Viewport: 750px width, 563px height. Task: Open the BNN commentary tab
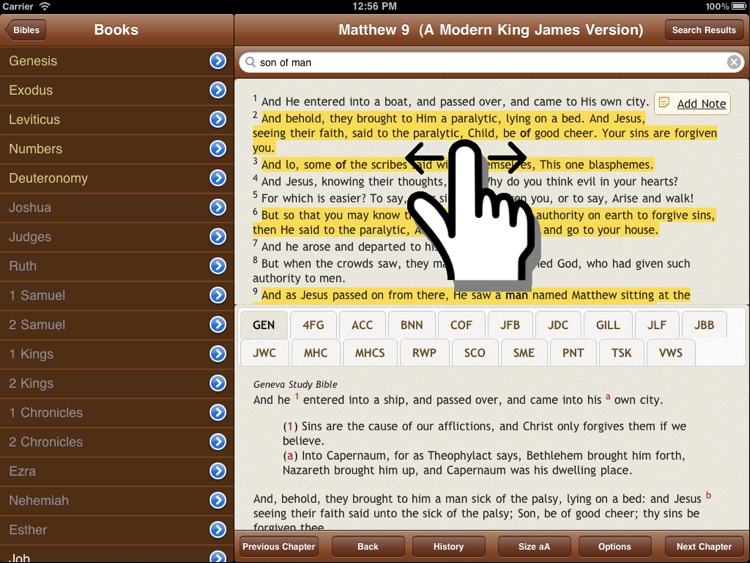411,325
